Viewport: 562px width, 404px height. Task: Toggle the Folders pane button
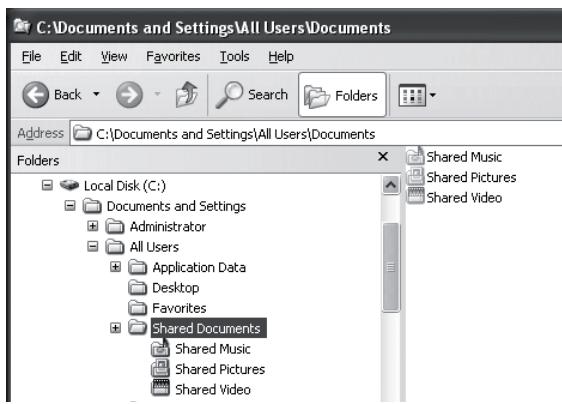tap(342, 95)
